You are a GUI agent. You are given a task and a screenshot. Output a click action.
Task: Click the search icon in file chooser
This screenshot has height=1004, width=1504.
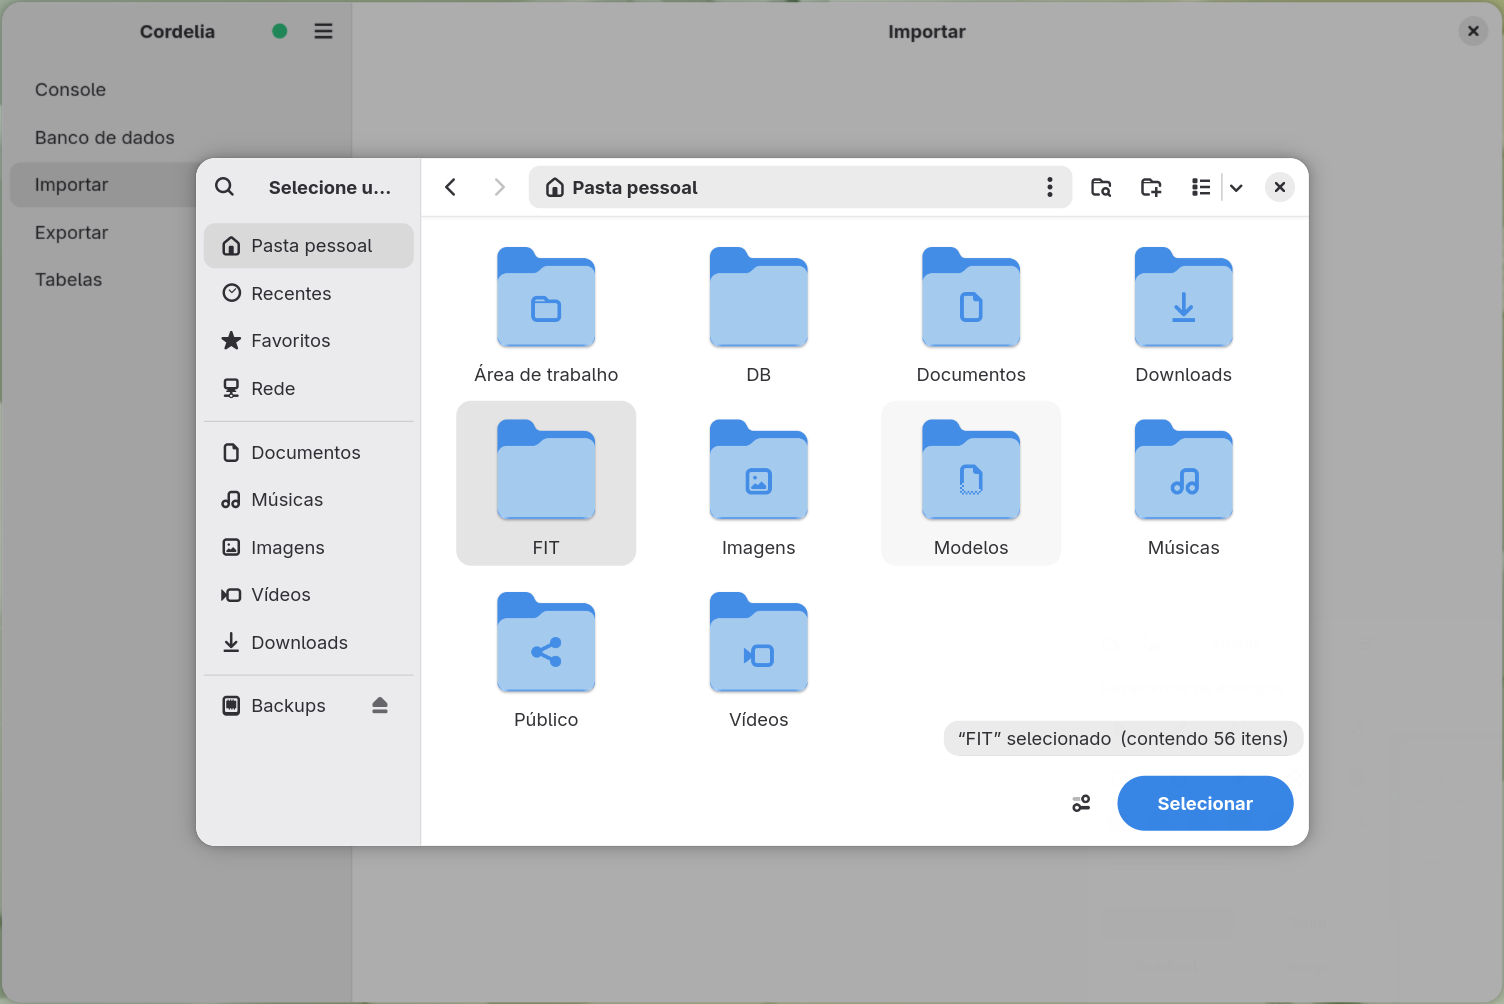225,187
